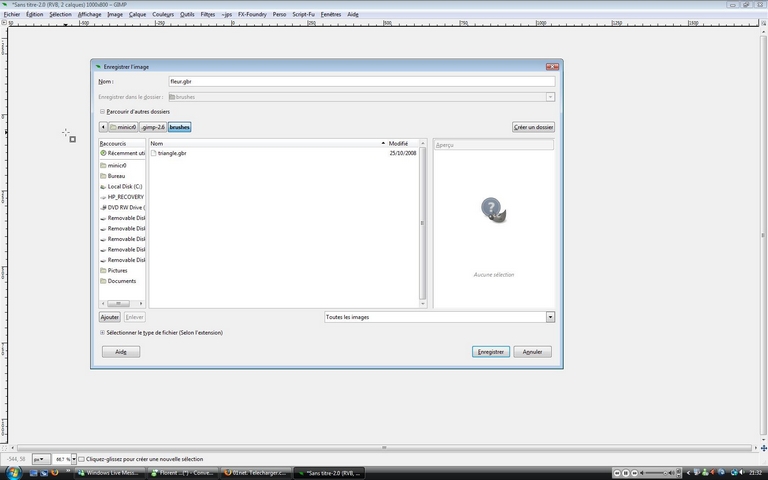Select Récemment utilisés shortcut
768x480 pixels.
pos(122,153)
